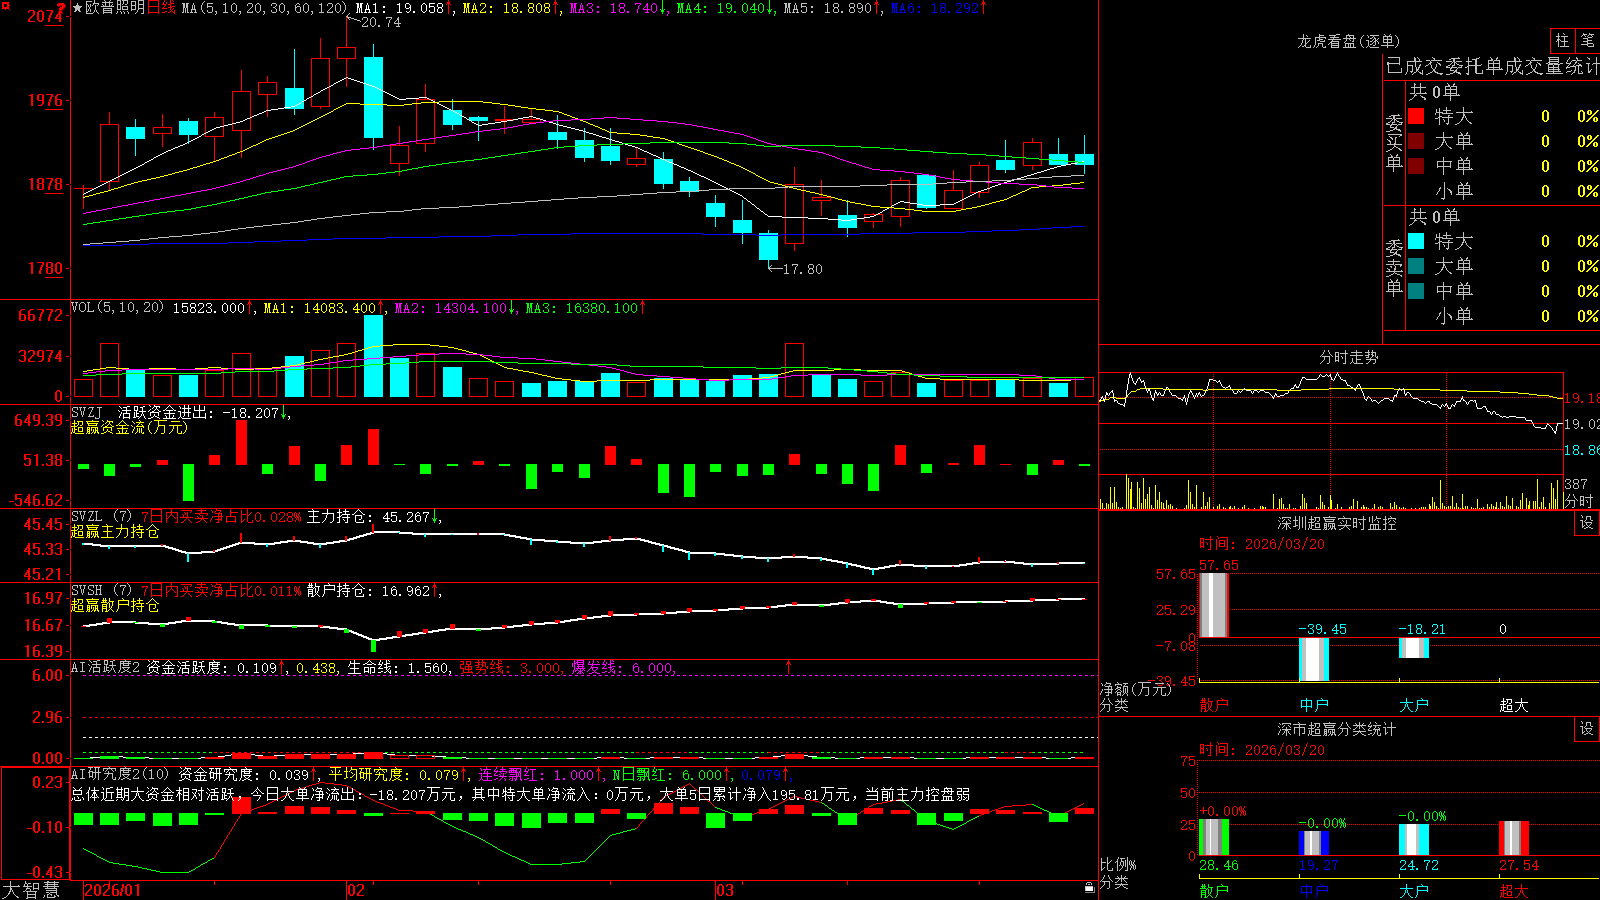Click the 已成交委托单成交量统计 header
The image size is (1600, 900).
coord(1492,66)
